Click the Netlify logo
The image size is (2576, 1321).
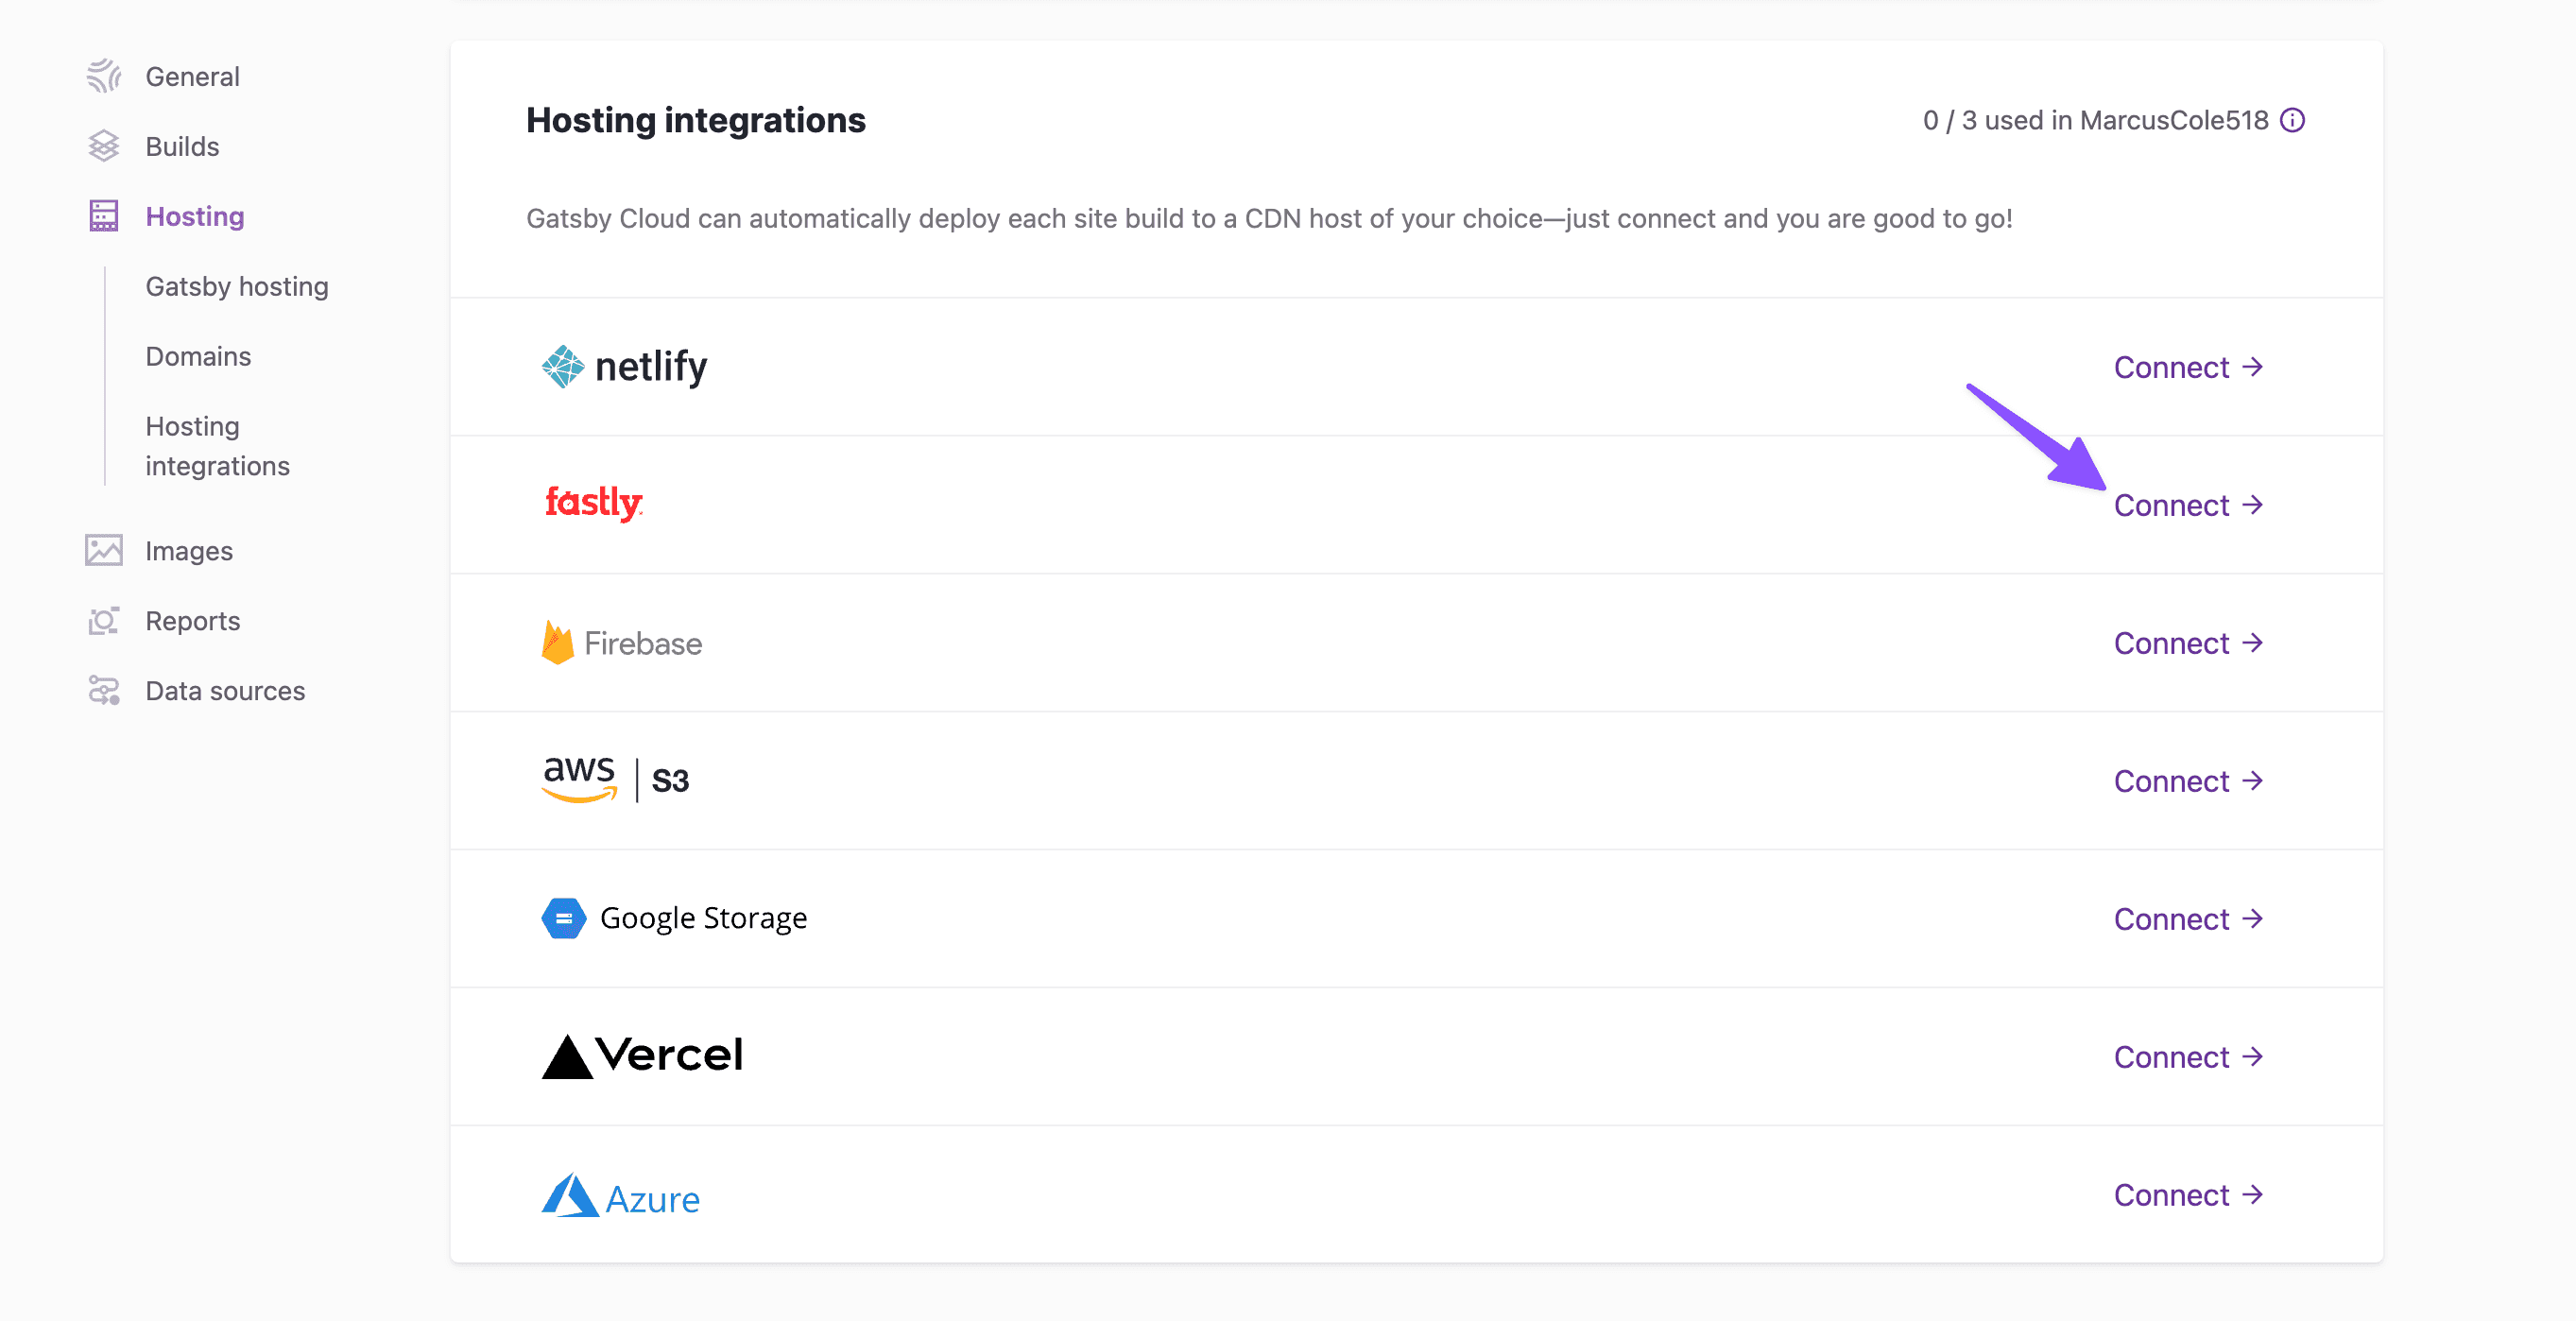point(624,367)
